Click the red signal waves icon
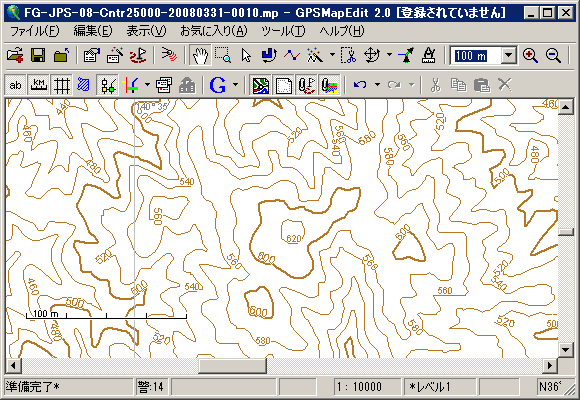The height and width of the screenshot is (400, 580). pos(169,56)
